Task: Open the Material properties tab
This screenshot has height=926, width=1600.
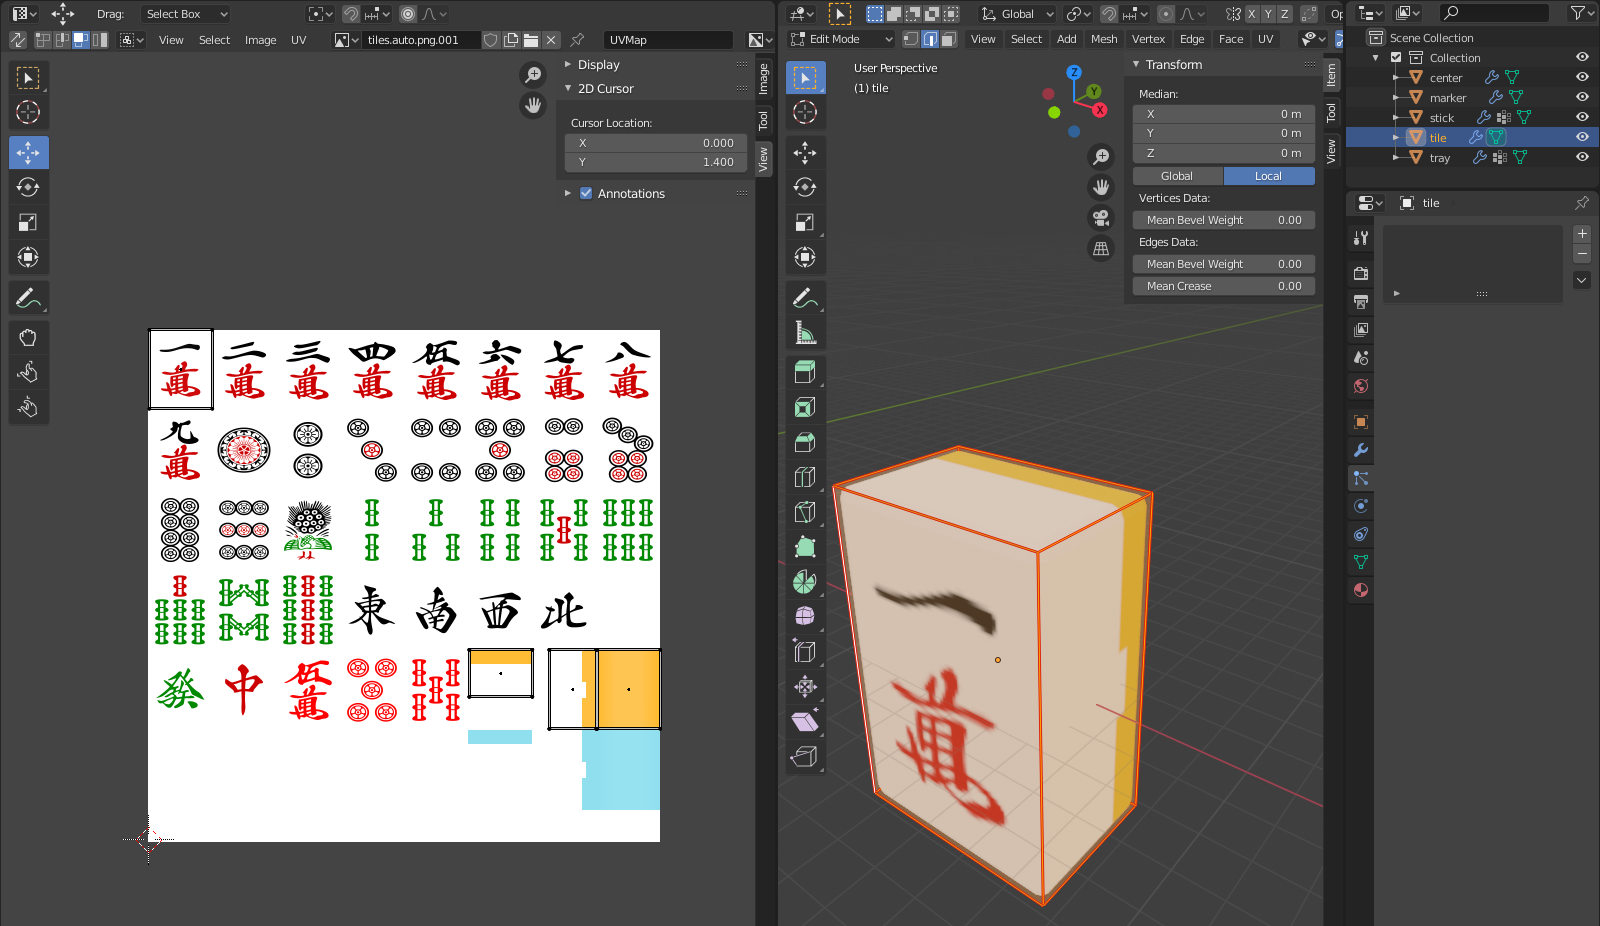Action: 1361,590
